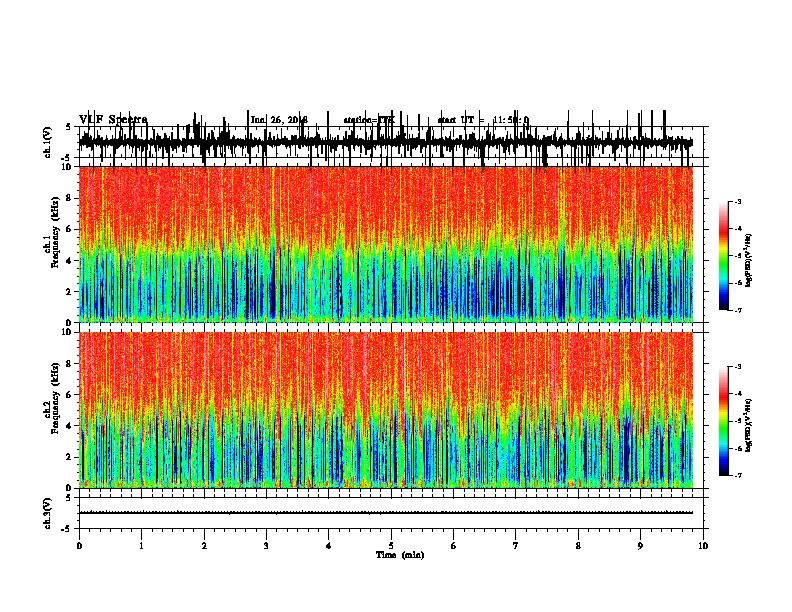Click the ch.2 'Frequency (kHz)' axis label
The width and height of the screenshot is (792, 612).
pyautogui.click(x=55, y=398)
